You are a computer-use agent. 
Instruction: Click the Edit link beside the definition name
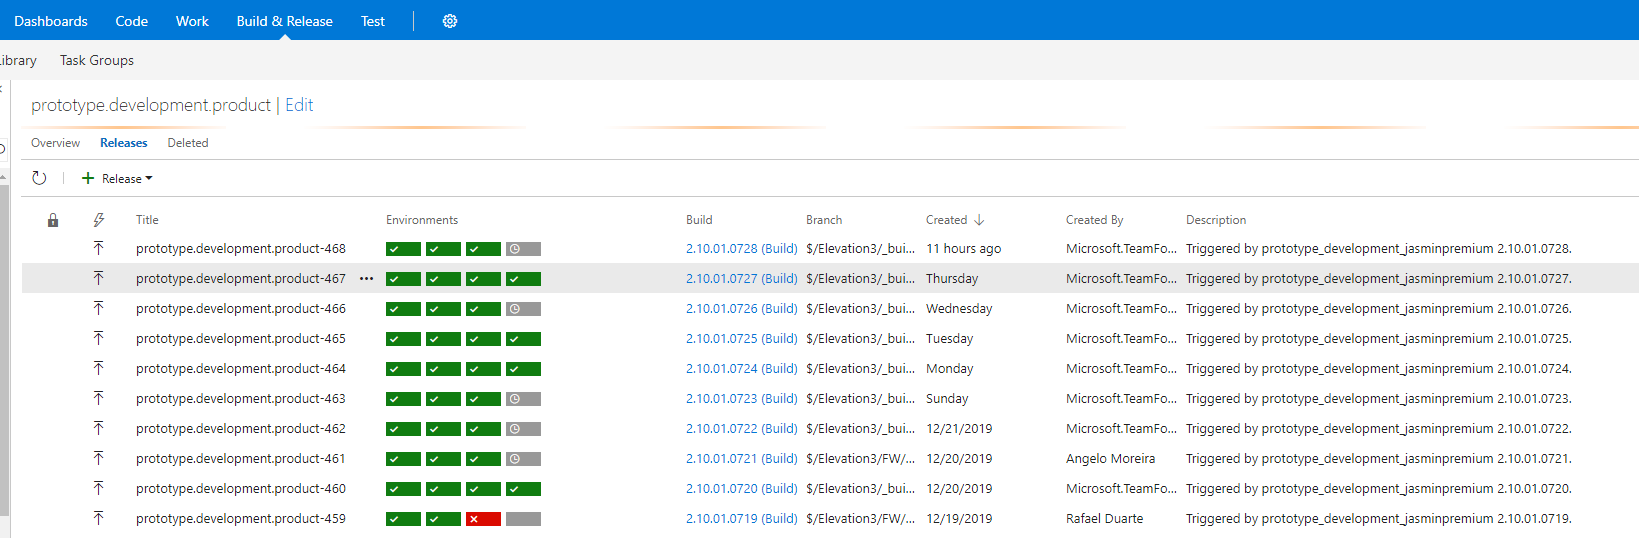pyautogui.click(x=299, y=105)
